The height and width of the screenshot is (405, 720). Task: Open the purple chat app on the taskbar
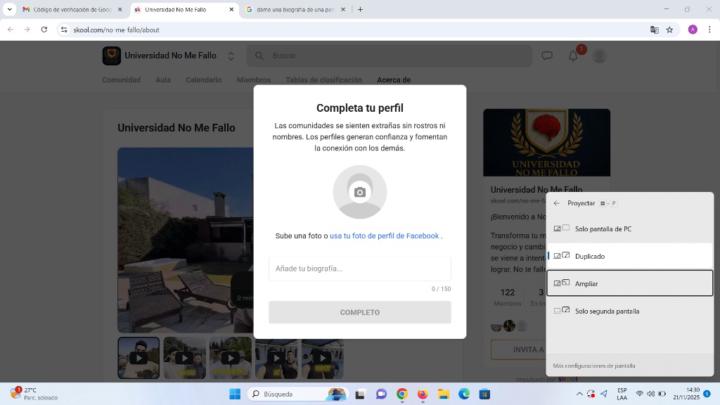(381, 394)
